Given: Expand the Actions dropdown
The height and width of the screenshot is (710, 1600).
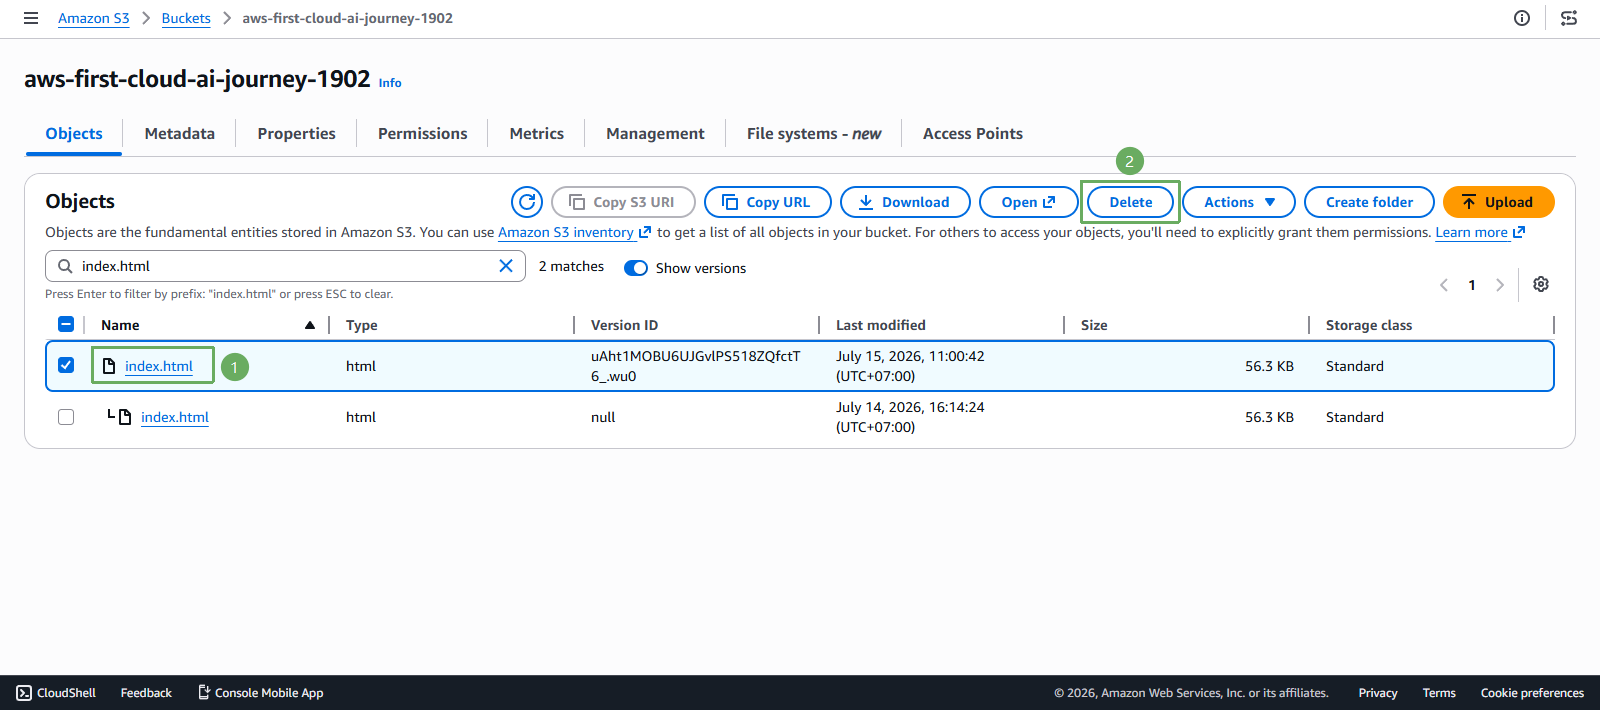Looking at the screenshot, I should (1239, 202).
